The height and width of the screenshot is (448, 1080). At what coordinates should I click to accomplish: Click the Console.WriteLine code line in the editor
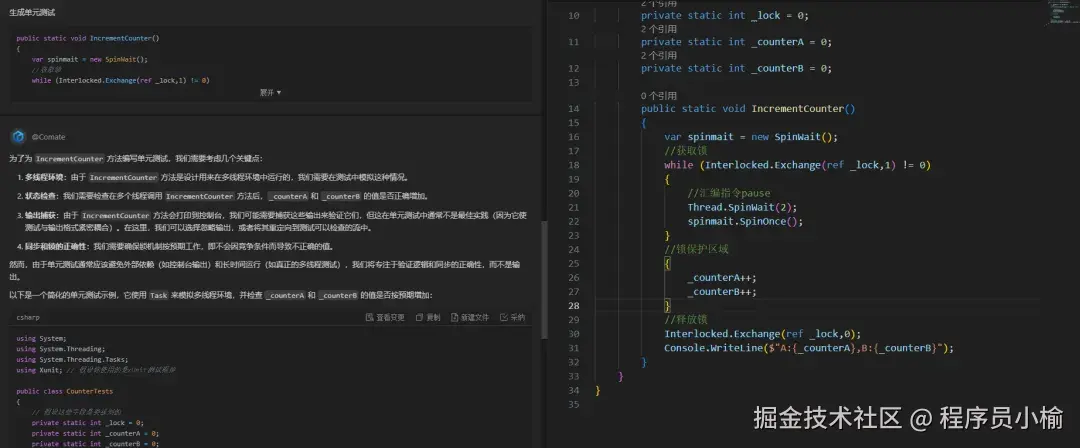click(x=809, y=348)
